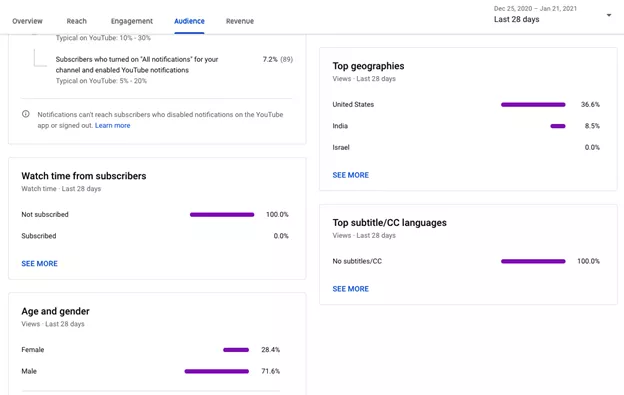Click the Top geographies heading
The height and width of the screenshot is (395, 624).
pyautogui.click(x=369, y=66)
